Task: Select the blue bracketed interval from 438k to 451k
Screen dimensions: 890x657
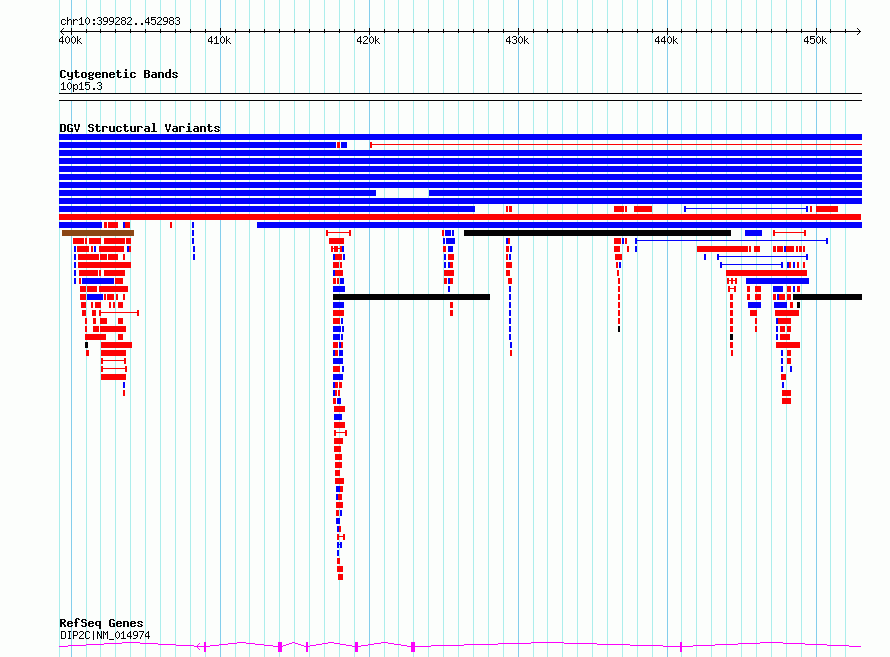Action: [x=731, y=241]
